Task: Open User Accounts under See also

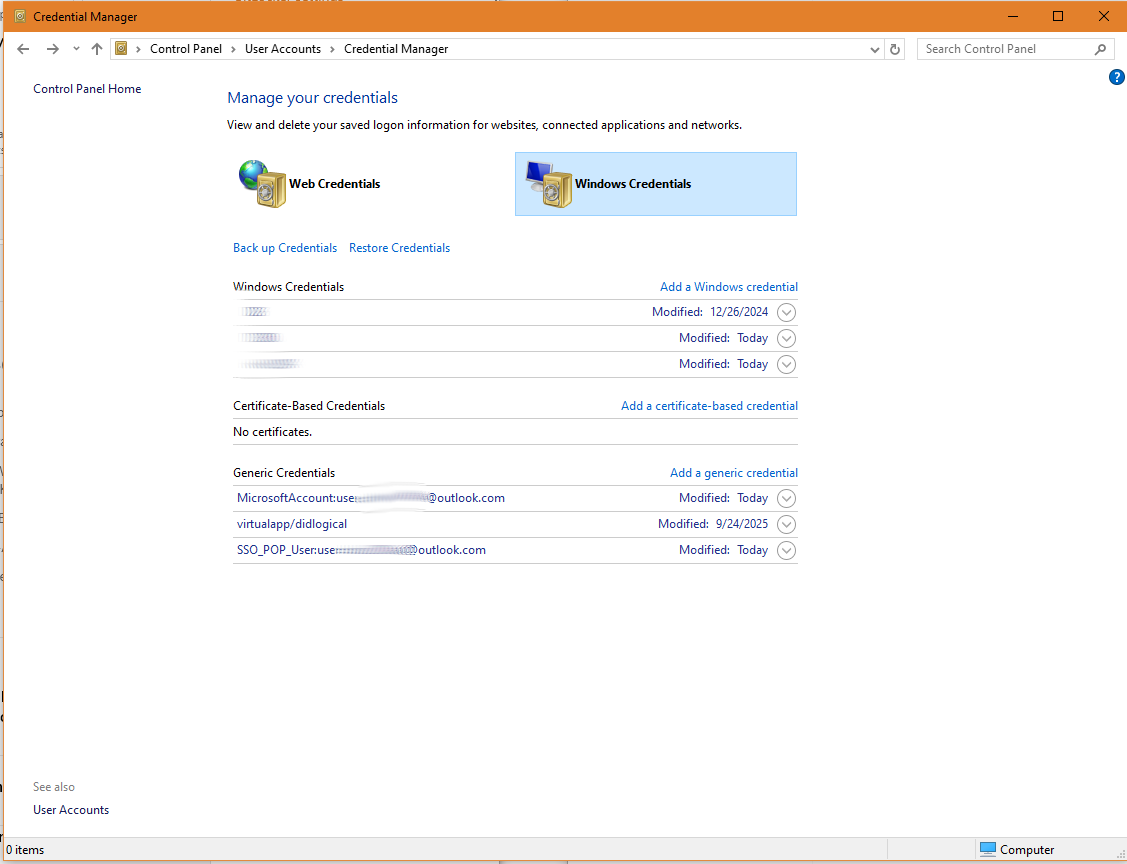Action: [71, 809]
